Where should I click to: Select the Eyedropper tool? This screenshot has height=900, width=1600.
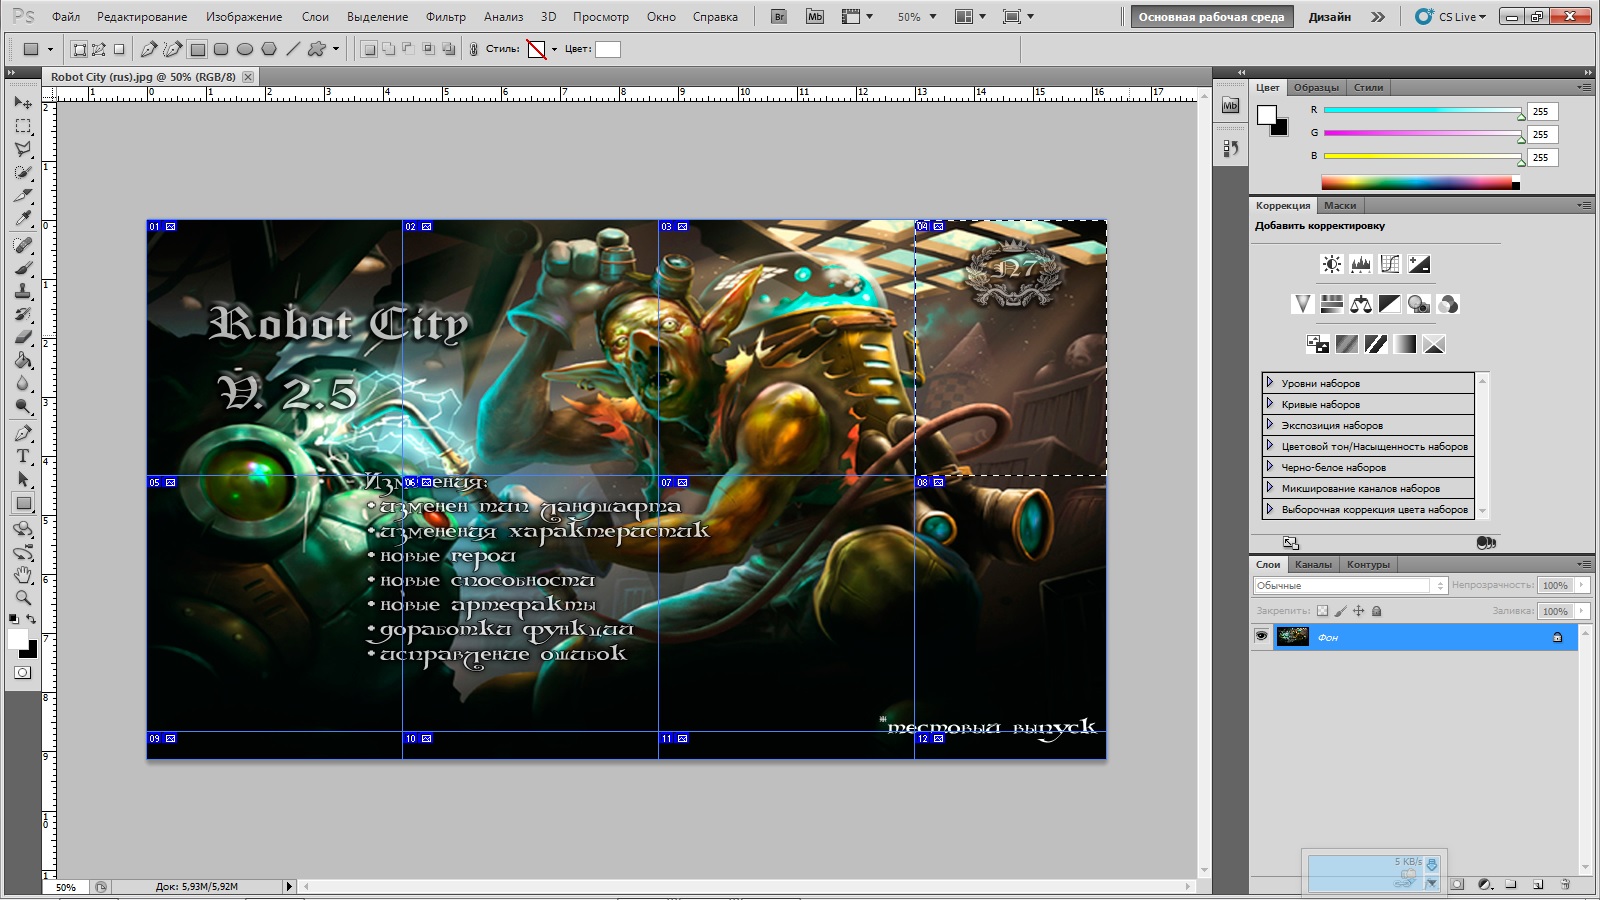click(23, 219)
